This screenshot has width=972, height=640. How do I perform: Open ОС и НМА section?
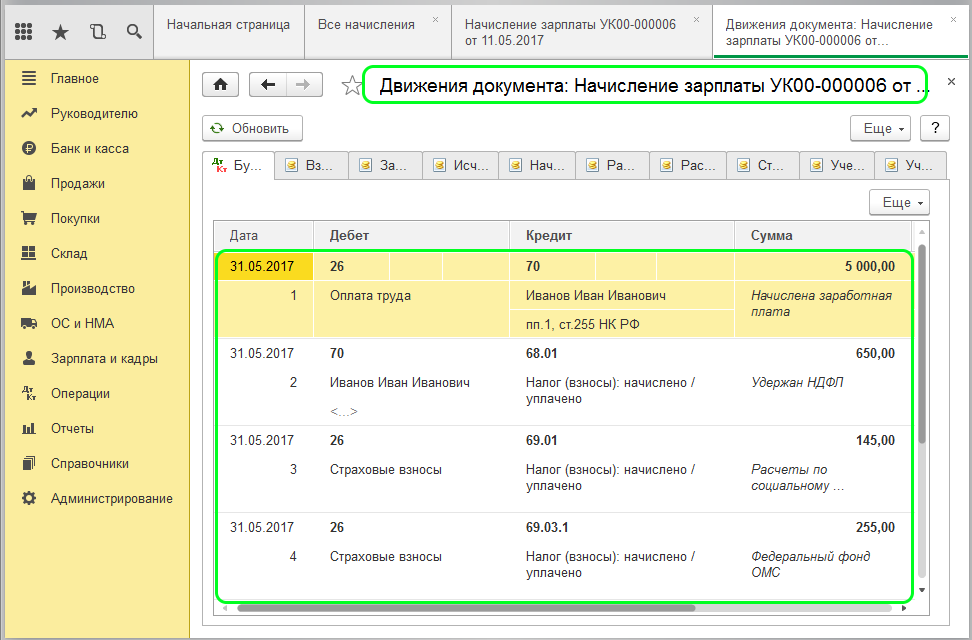click(x=82, y=323)
